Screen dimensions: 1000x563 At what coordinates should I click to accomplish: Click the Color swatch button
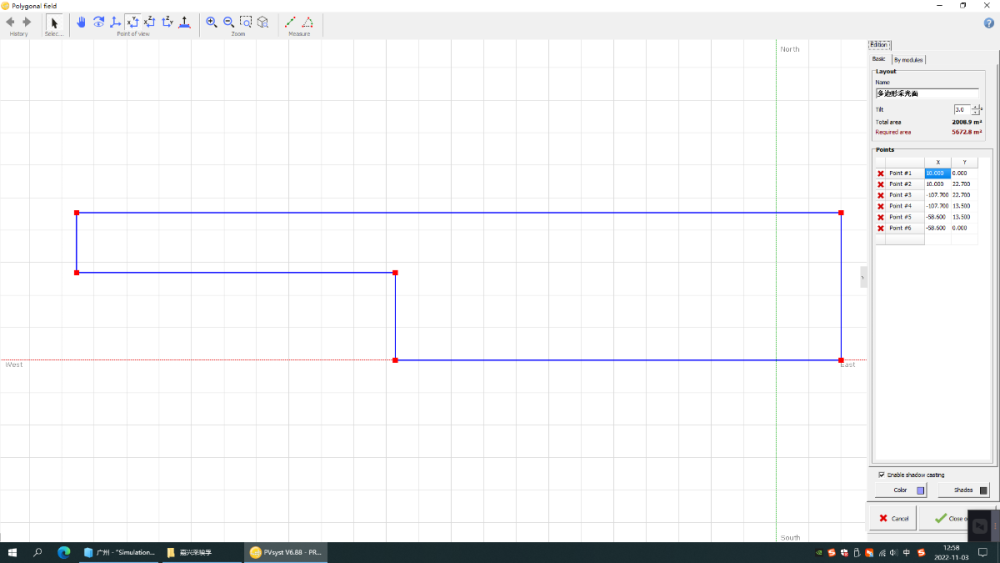pos(906,490)
